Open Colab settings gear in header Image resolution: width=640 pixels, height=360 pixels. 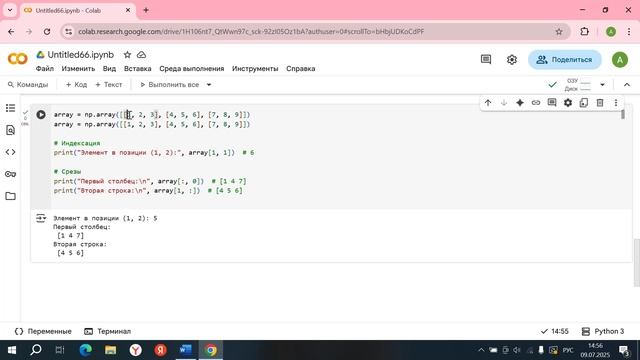511,60
